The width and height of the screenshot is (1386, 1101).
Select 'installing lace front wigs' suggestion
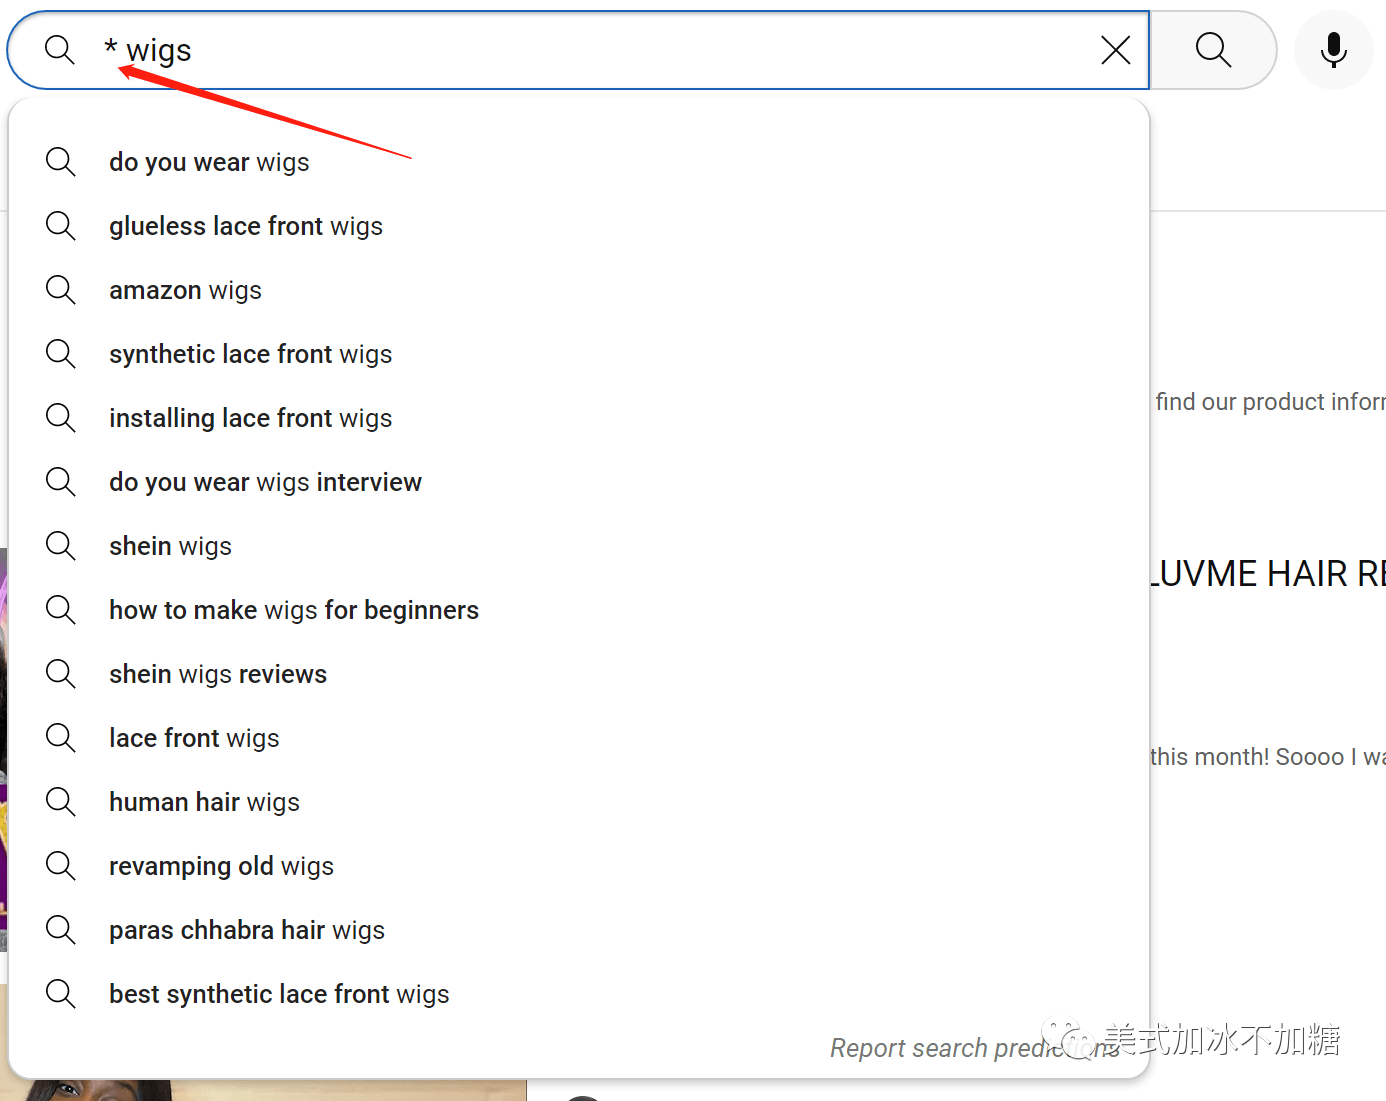(250, 418)
